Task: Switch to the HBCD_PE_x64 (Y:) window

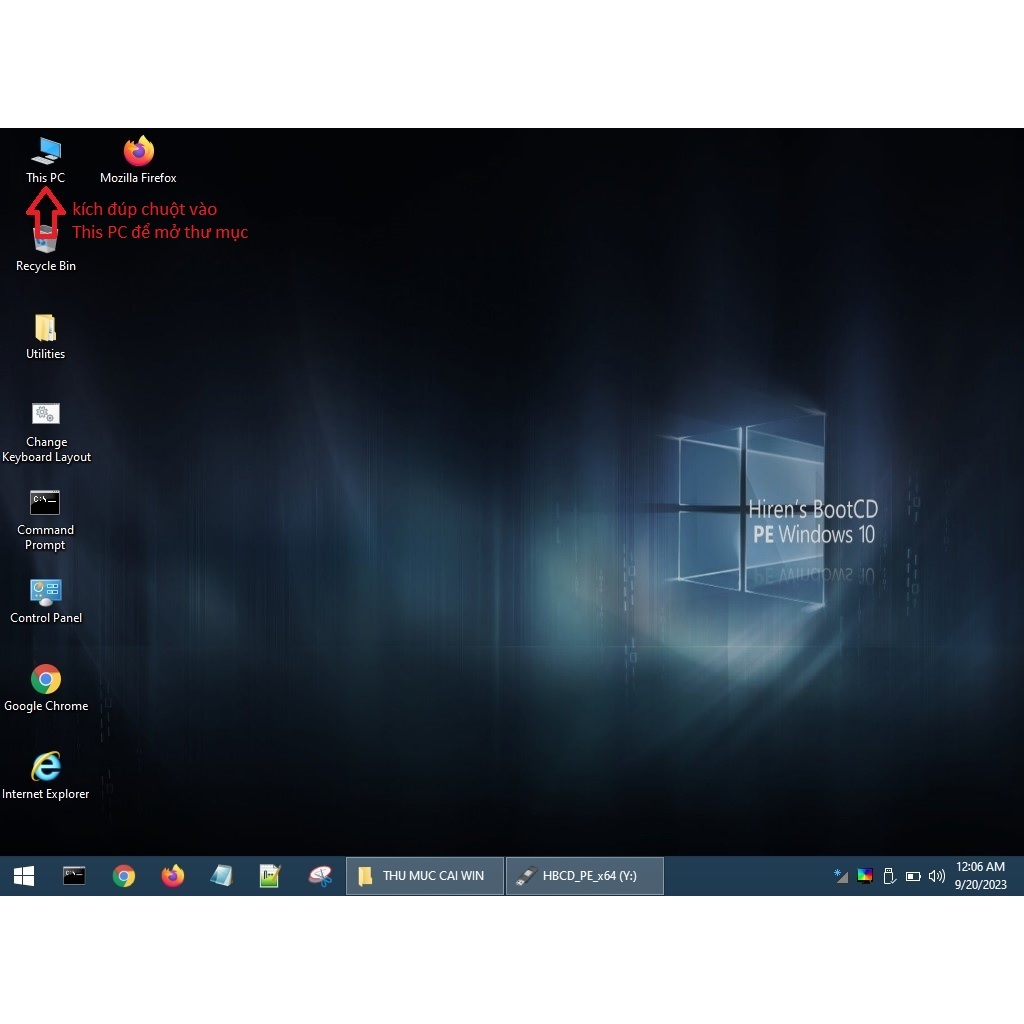Action: tap(585, 876)
